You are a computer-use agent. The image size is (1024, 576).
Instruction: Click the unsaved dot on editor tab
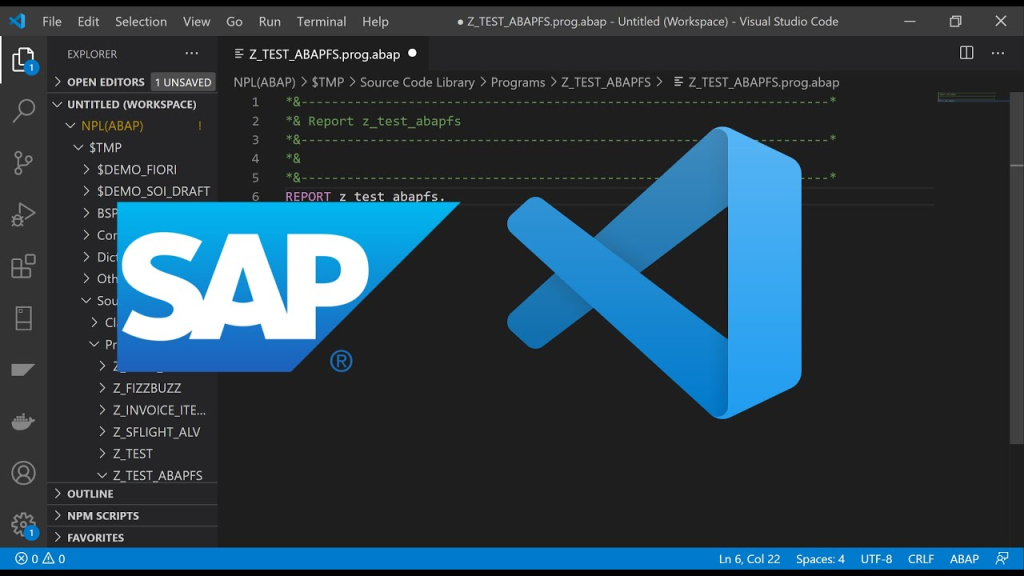click(412, 54)
